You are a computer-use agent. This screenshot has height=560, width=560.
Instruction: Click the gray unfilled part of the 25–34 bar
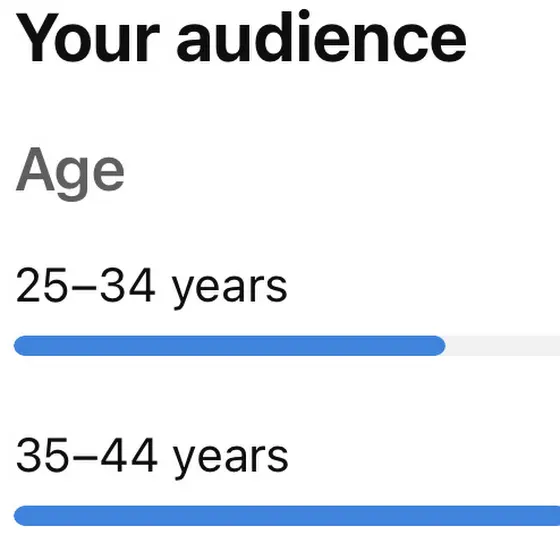pyautogui.click(x=503, y=346)
